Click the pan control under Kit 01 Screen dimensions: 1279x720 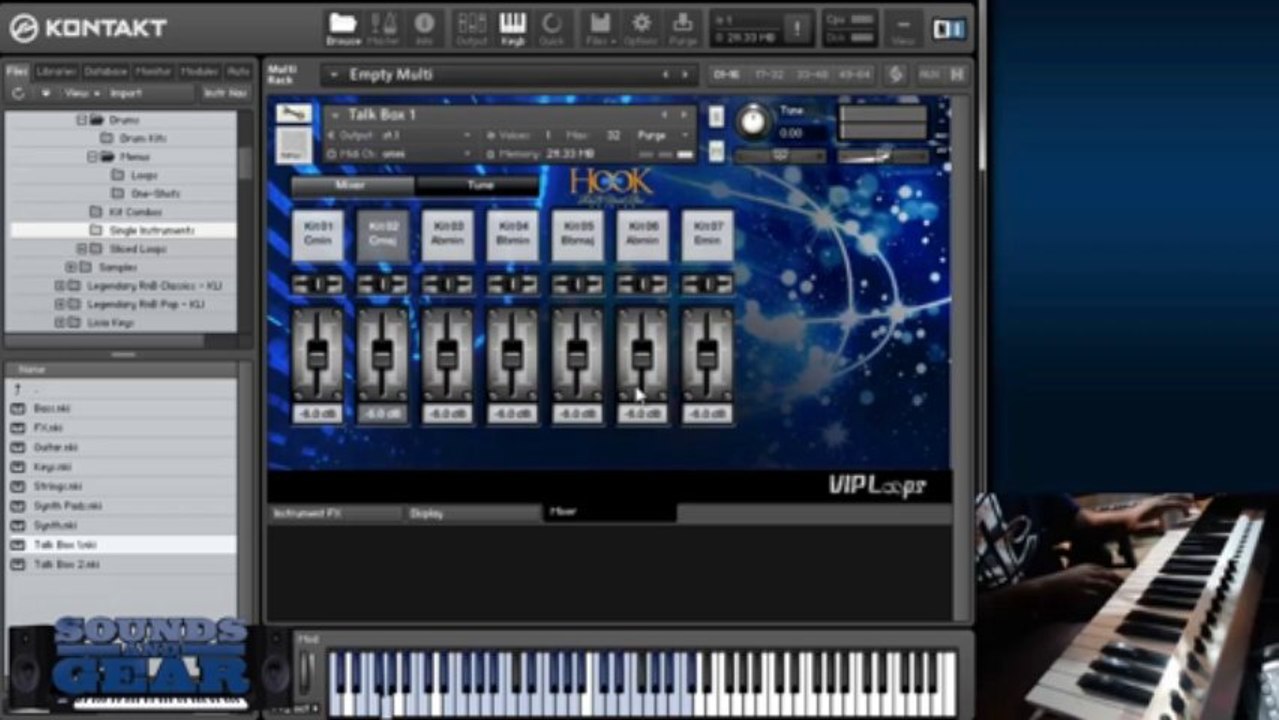point(318,284)
